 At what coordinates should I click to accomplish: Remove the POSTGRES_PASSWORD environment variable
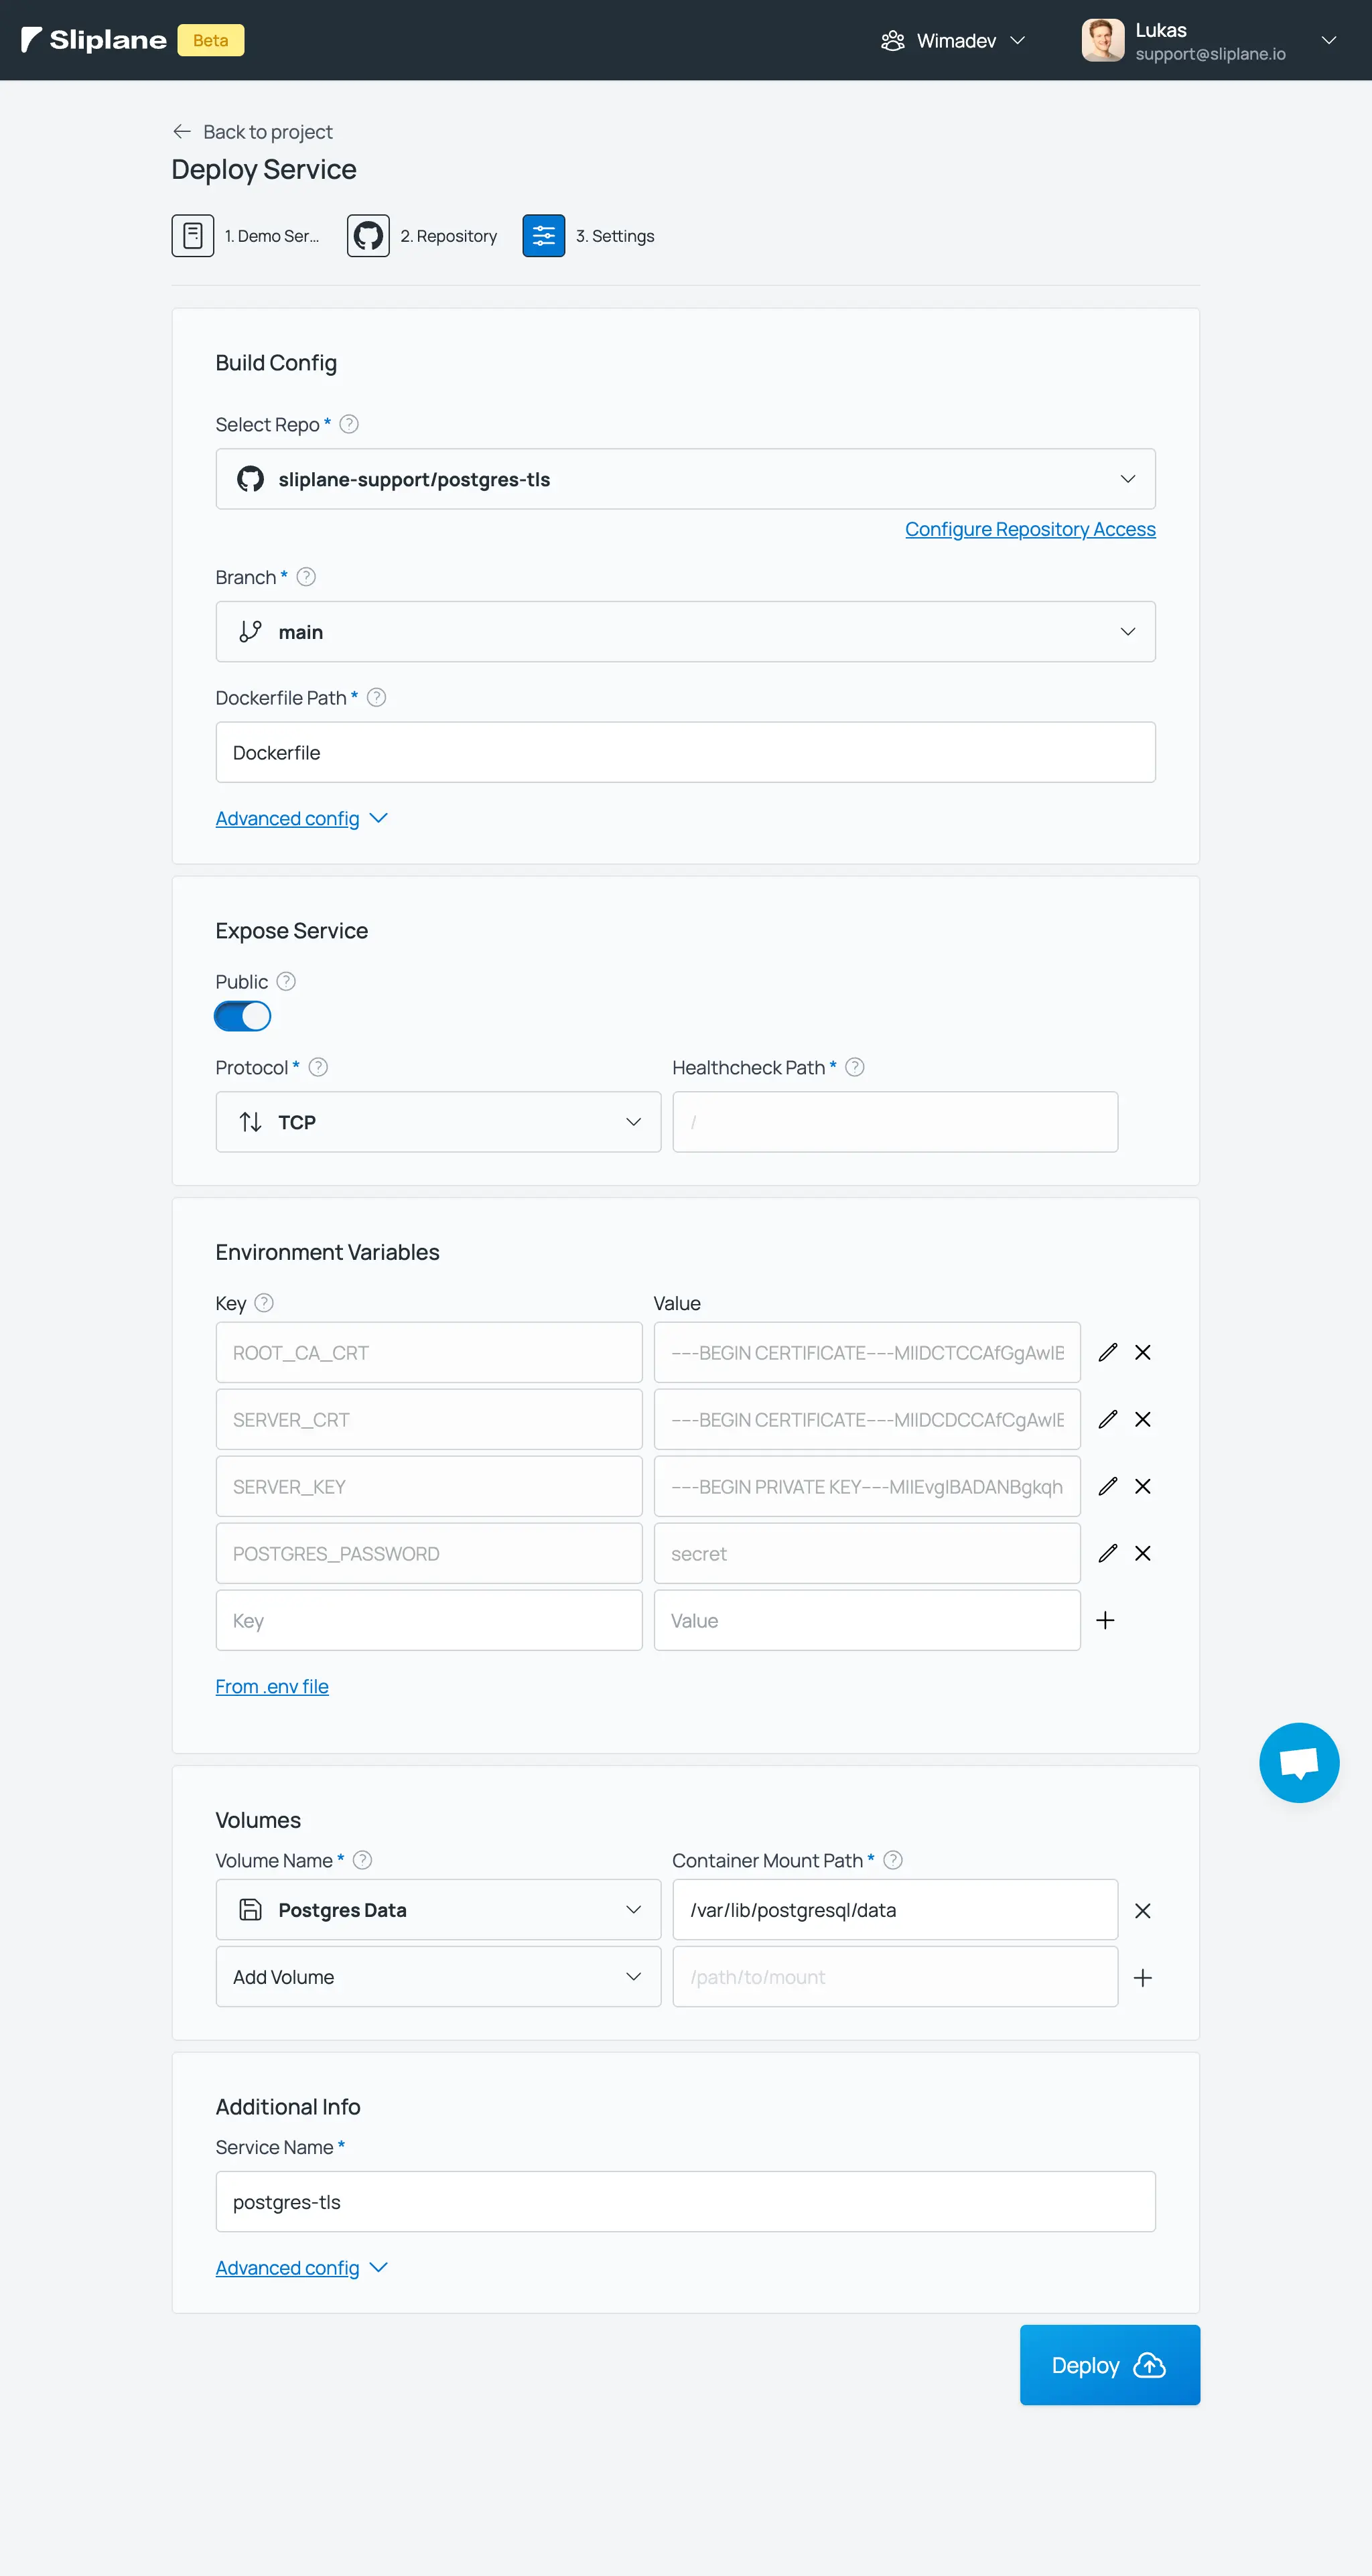coord(1142,1554)
